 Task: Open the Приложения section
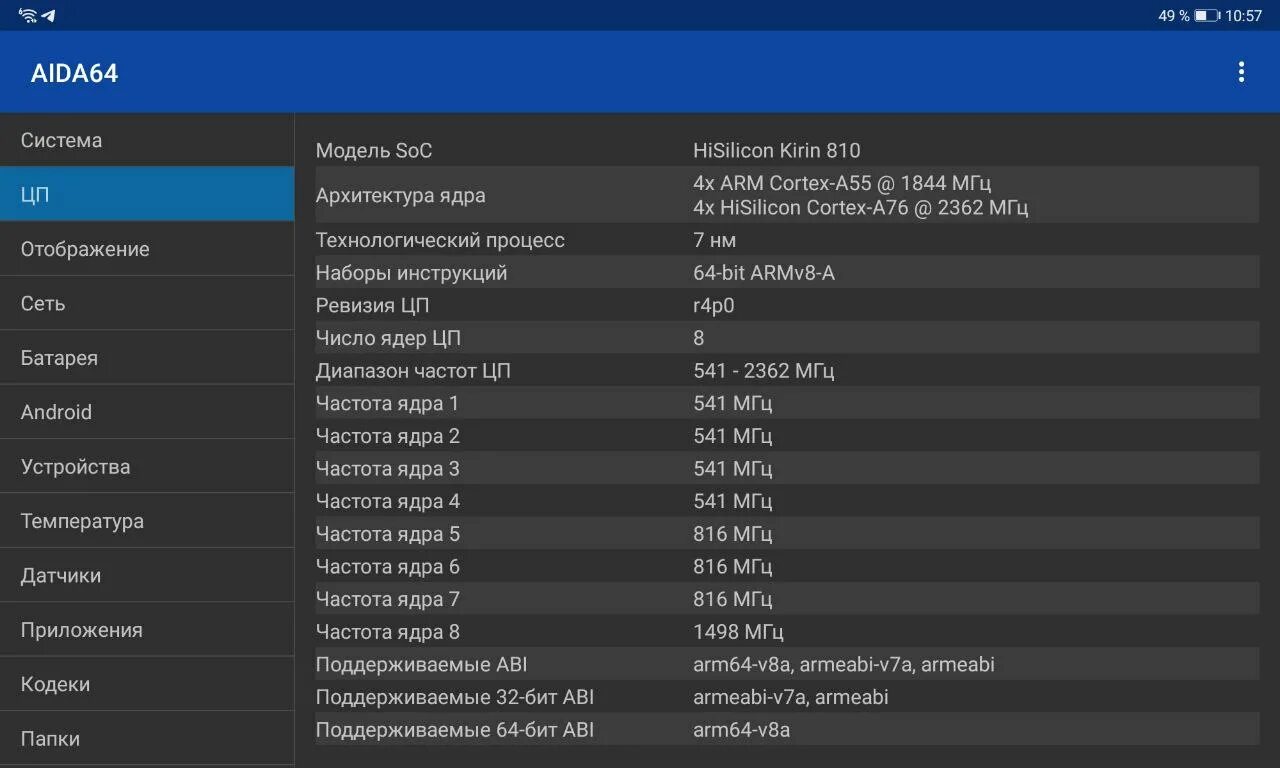(147, 630)
